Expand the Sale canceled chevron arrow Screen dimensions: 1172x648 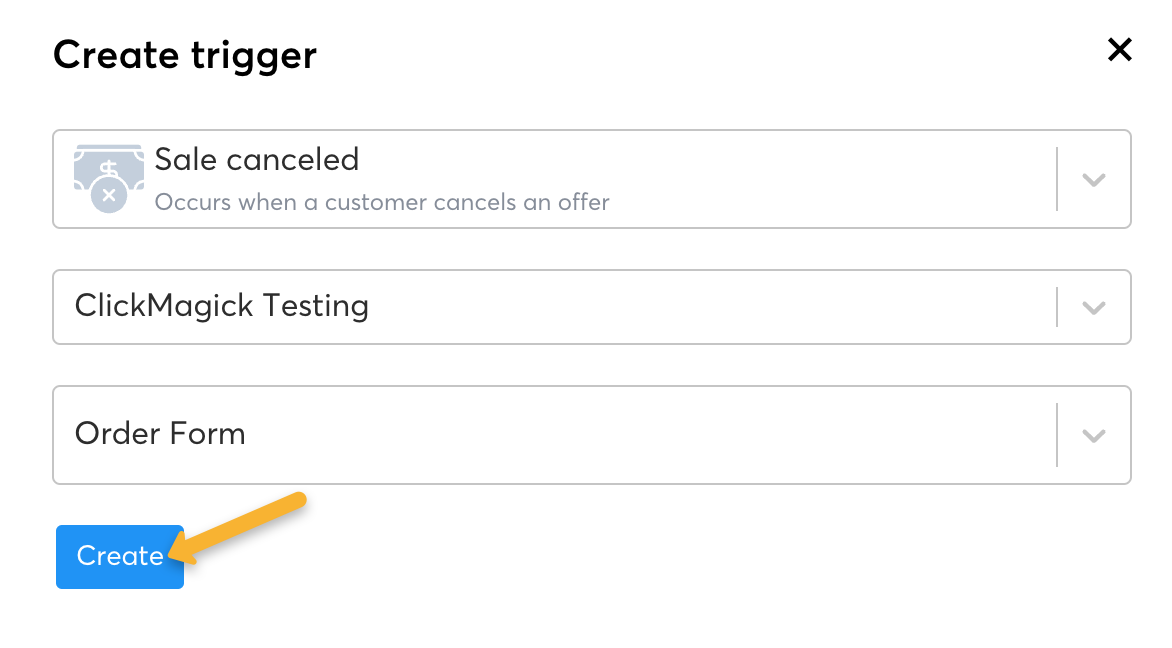click(1094, 180)
